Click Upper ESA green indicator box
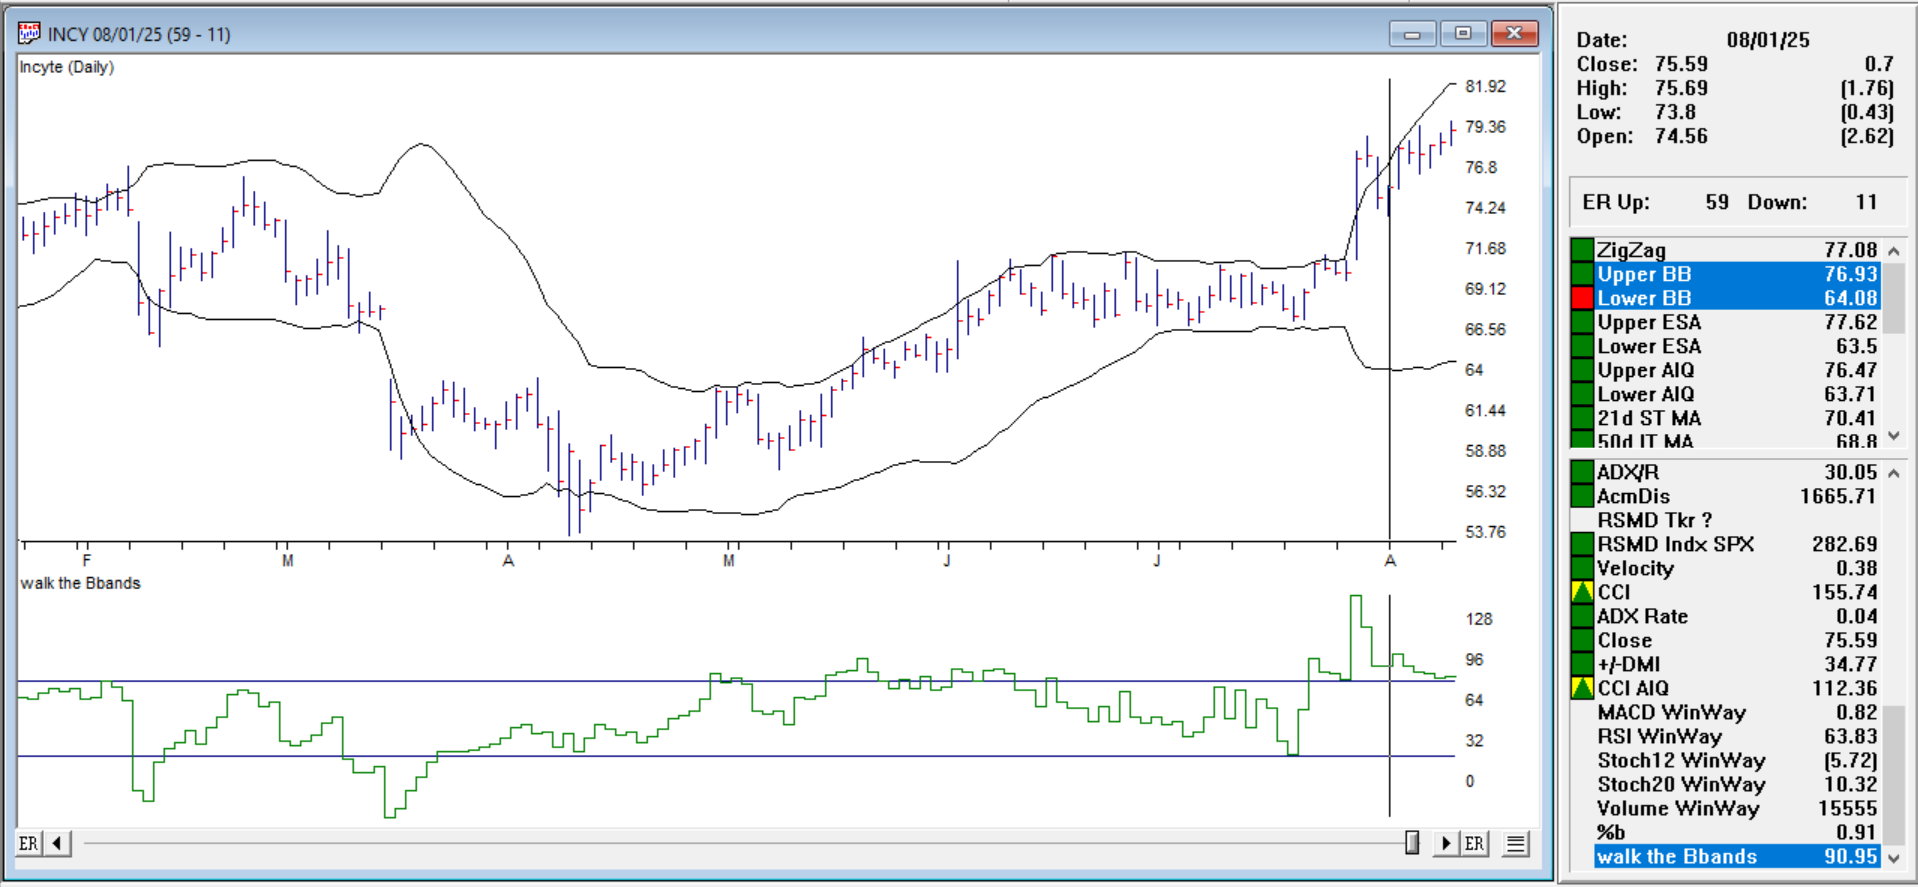The image size is (1918, 887). 1582,322
